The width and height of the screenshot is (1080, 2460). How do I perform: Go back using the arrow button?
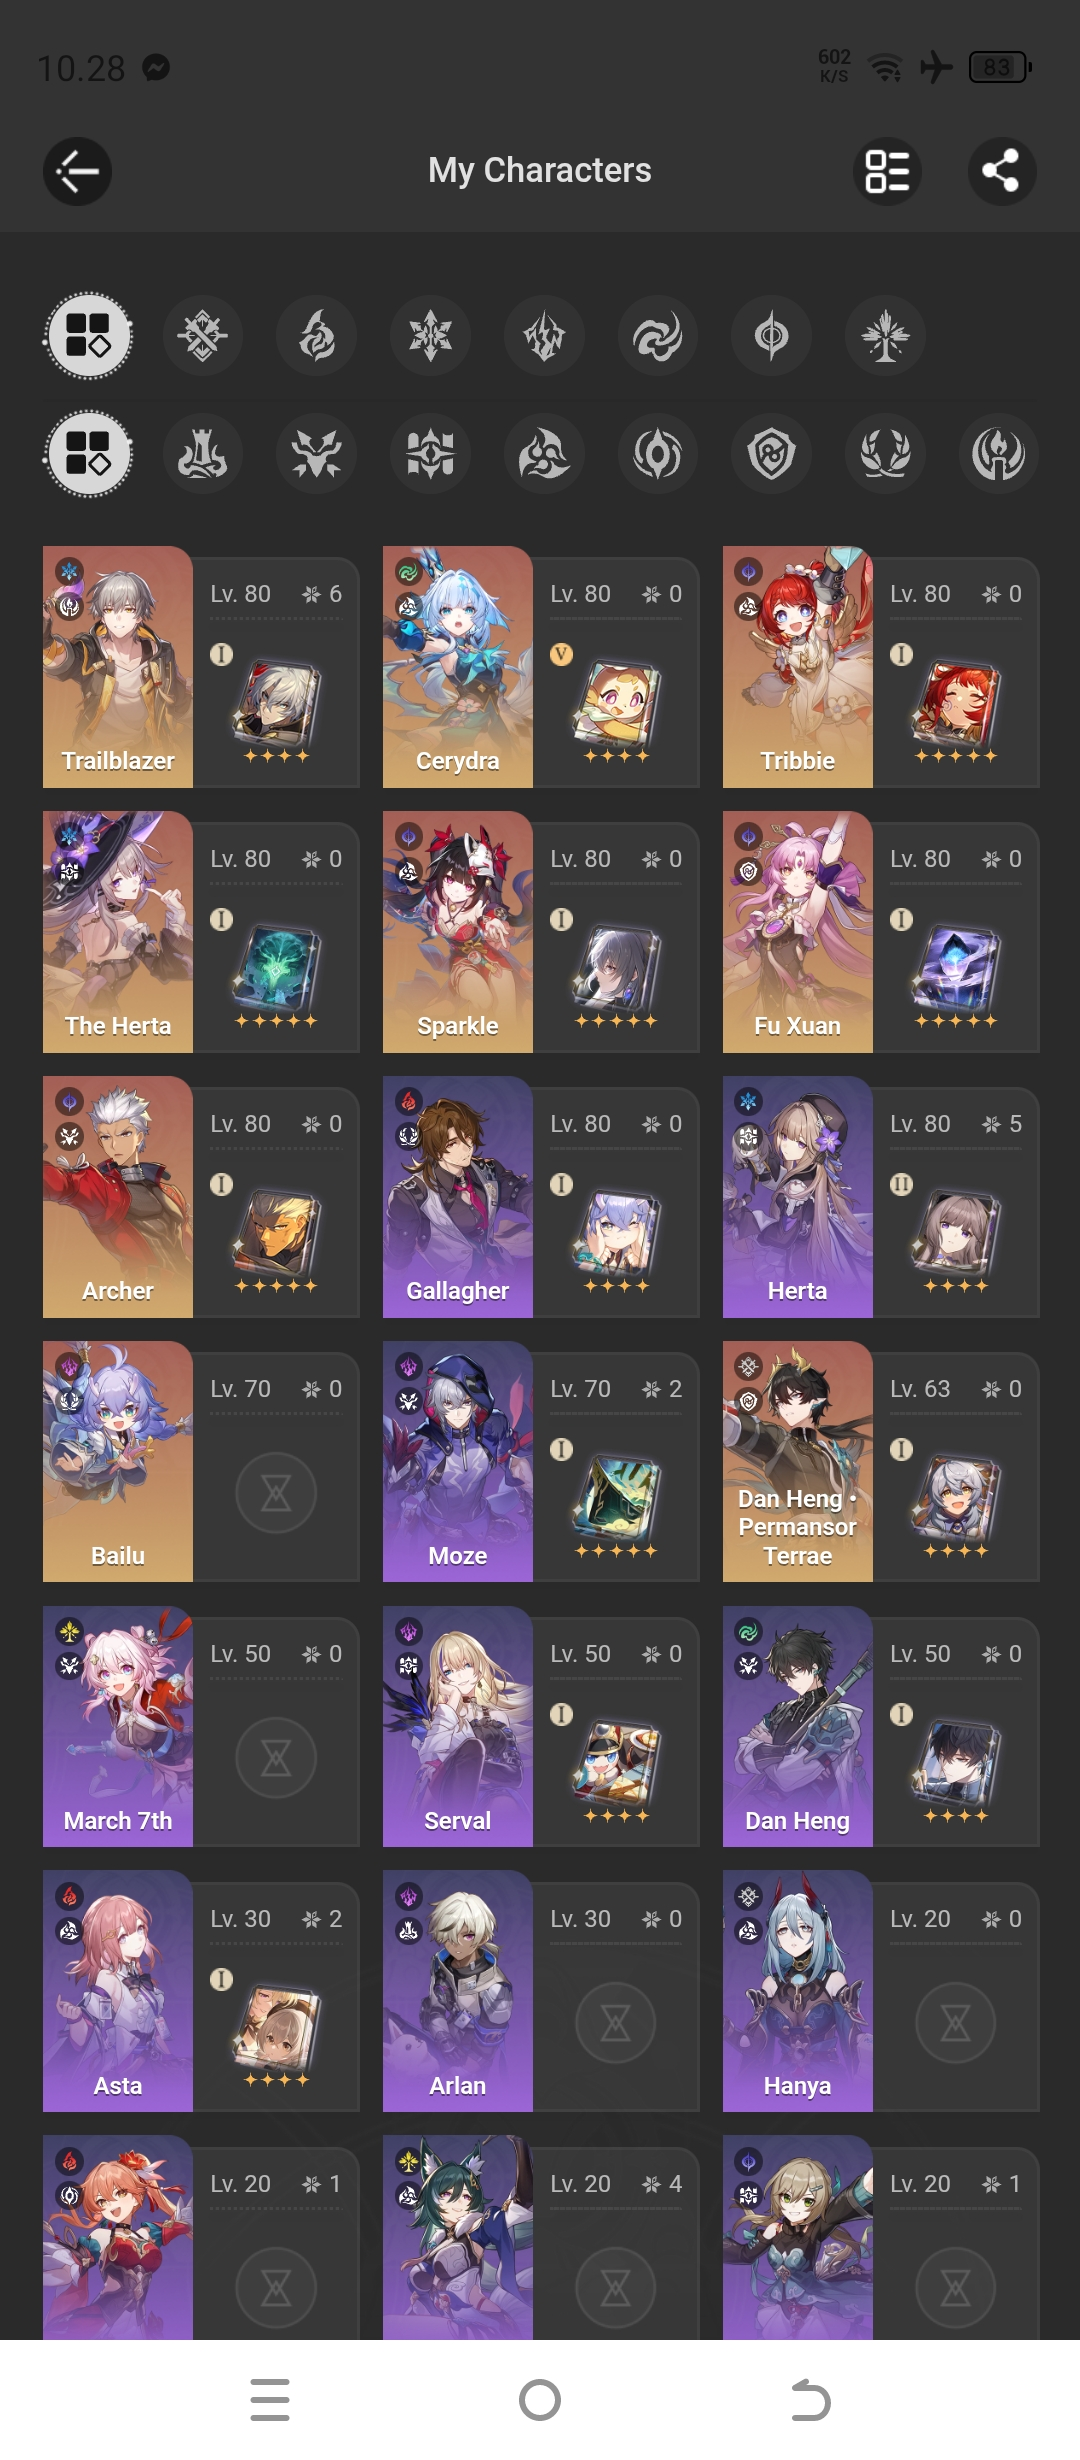pos(77,171)
